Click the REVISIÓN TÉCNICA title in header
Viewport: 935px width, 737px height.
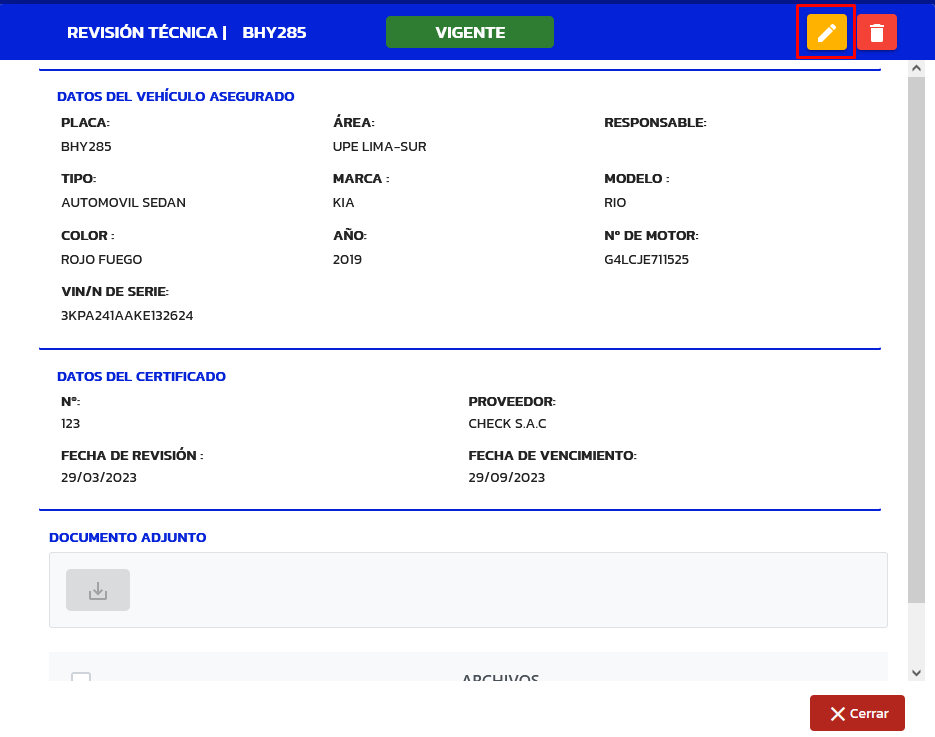click(x=142, y=33)
